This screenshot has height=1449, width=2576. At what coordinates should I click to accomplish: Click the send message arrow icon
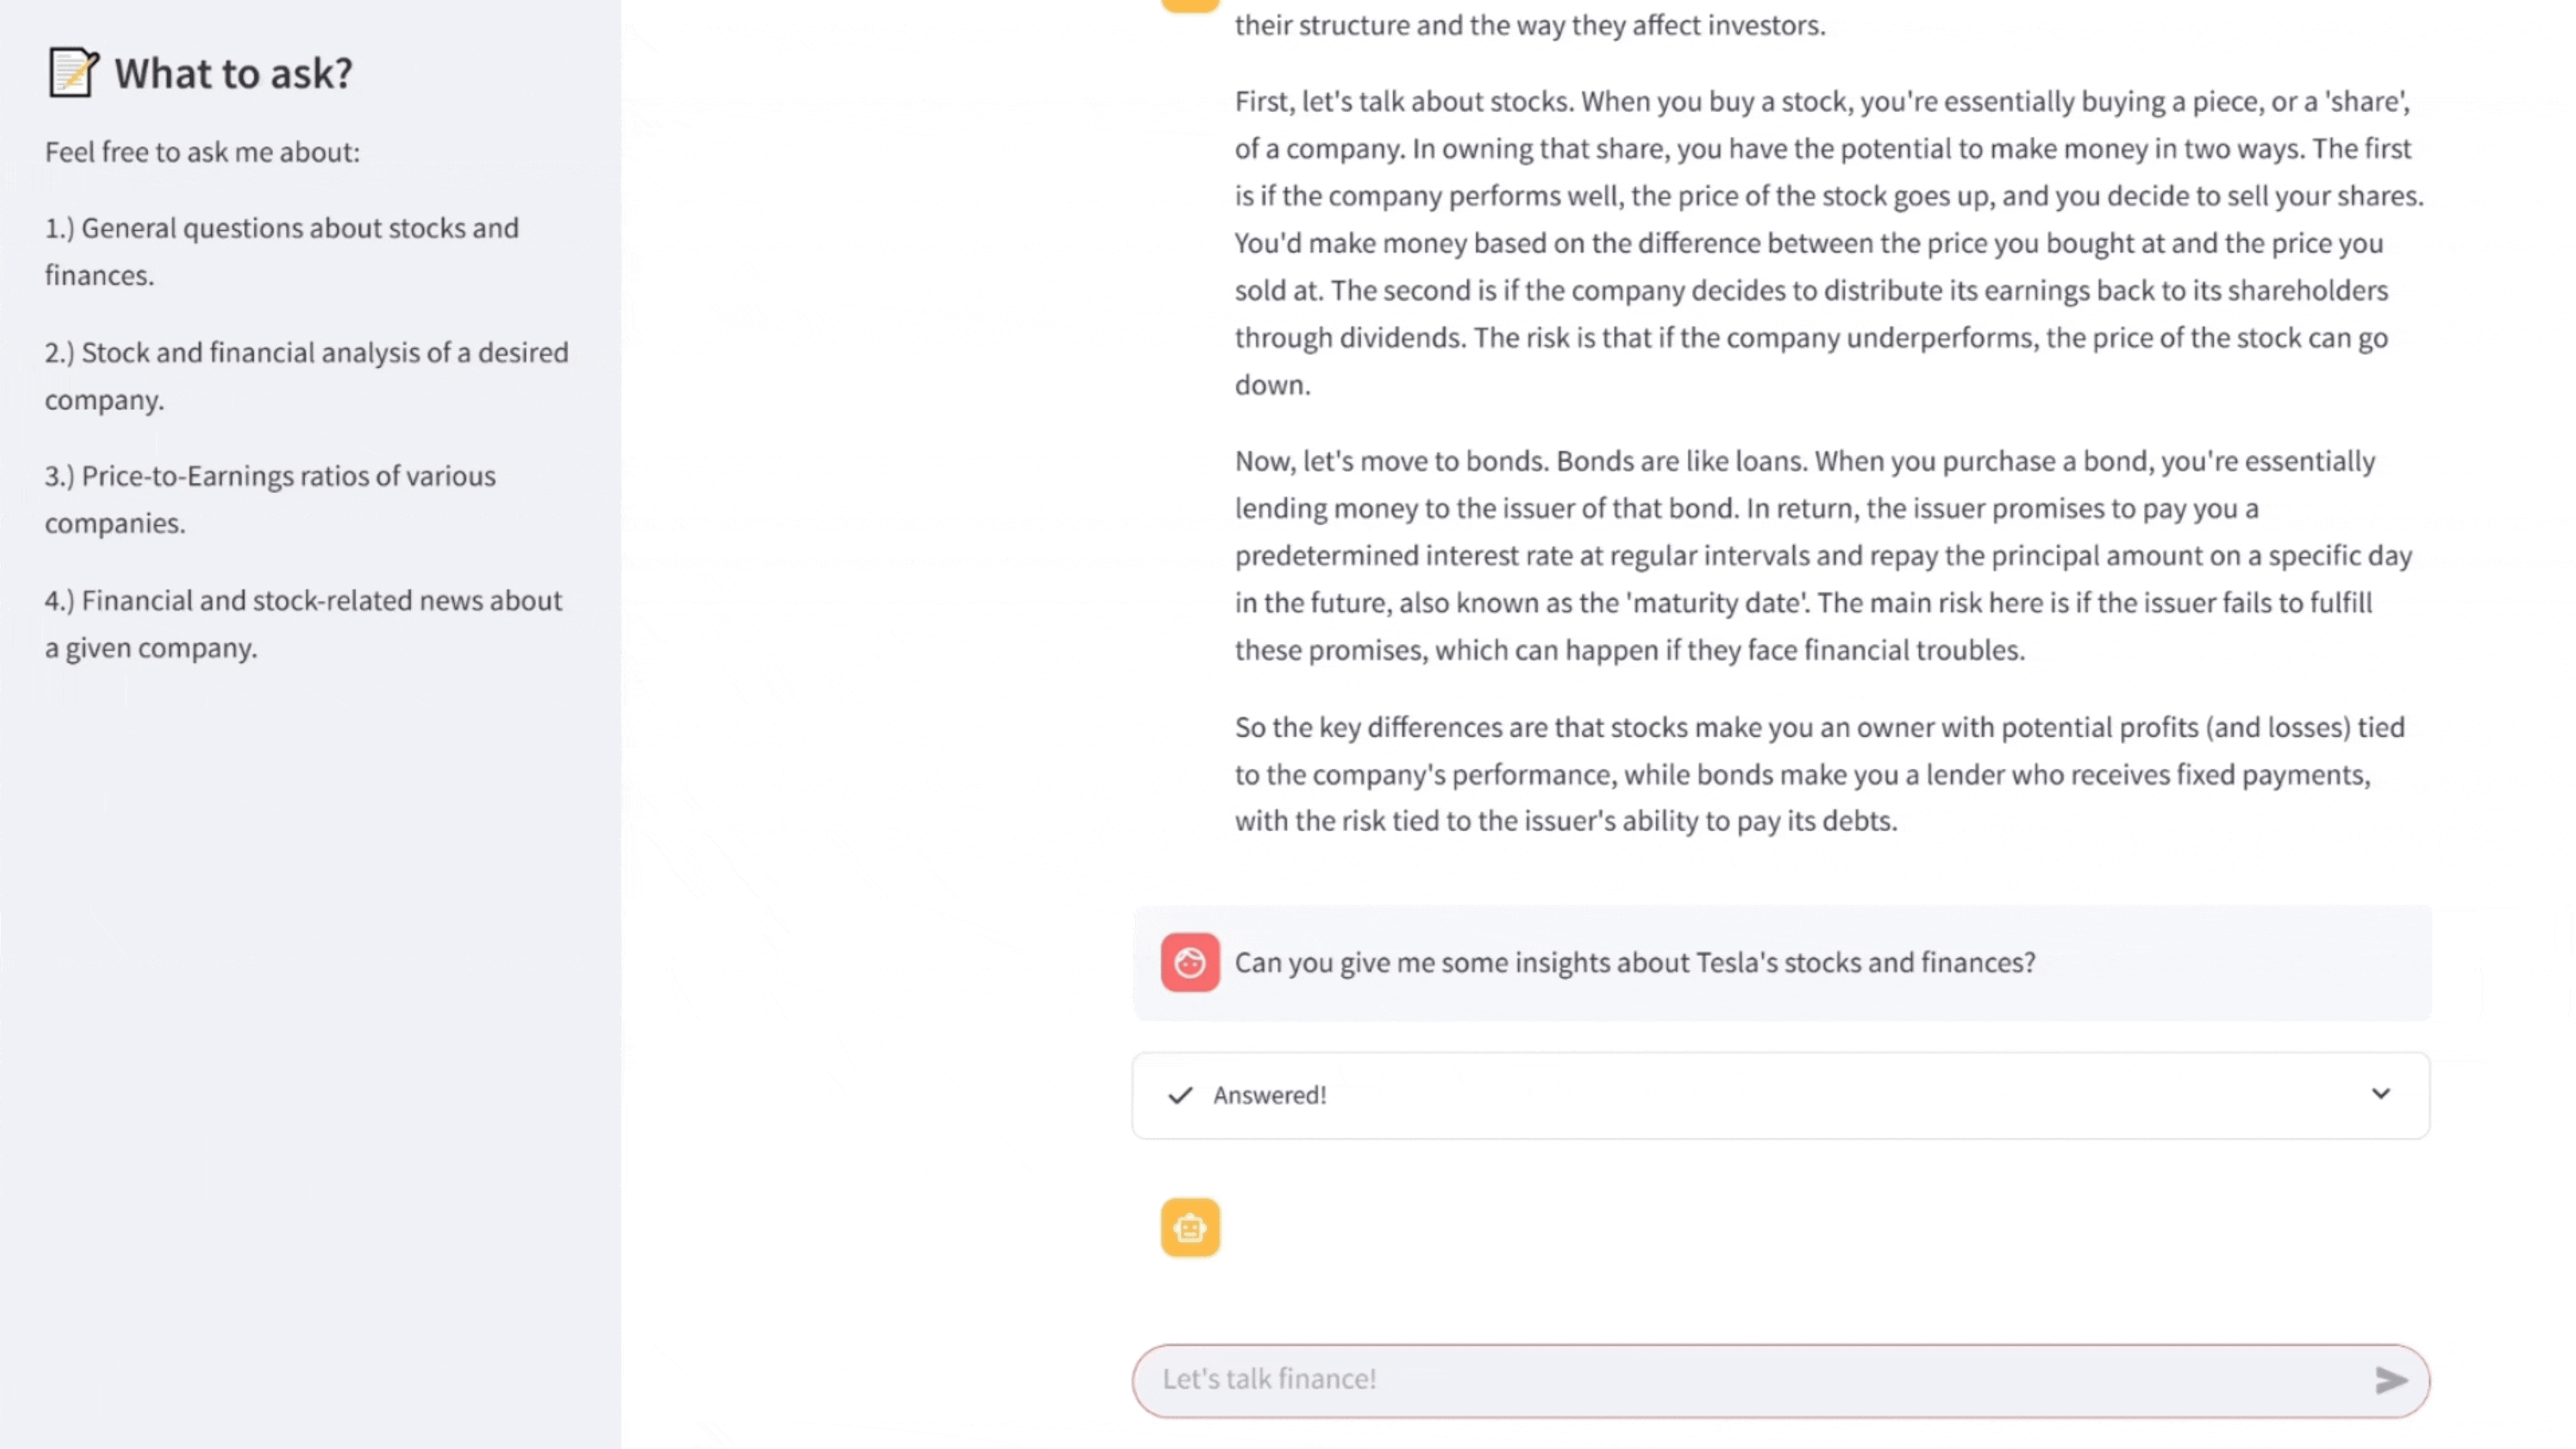[x=2390, y=1381]
